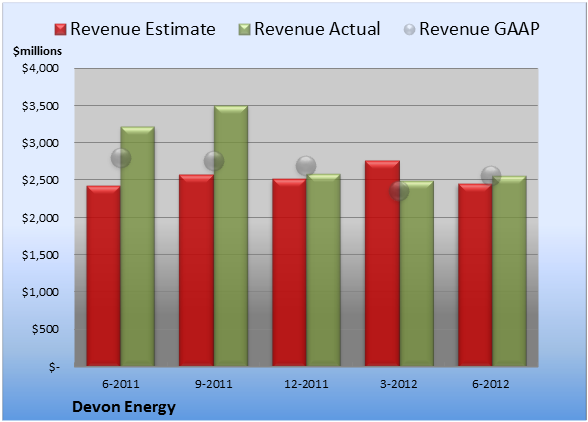
Task: Select the GAAP marker for 9-2011
Action: click(214, 161)
